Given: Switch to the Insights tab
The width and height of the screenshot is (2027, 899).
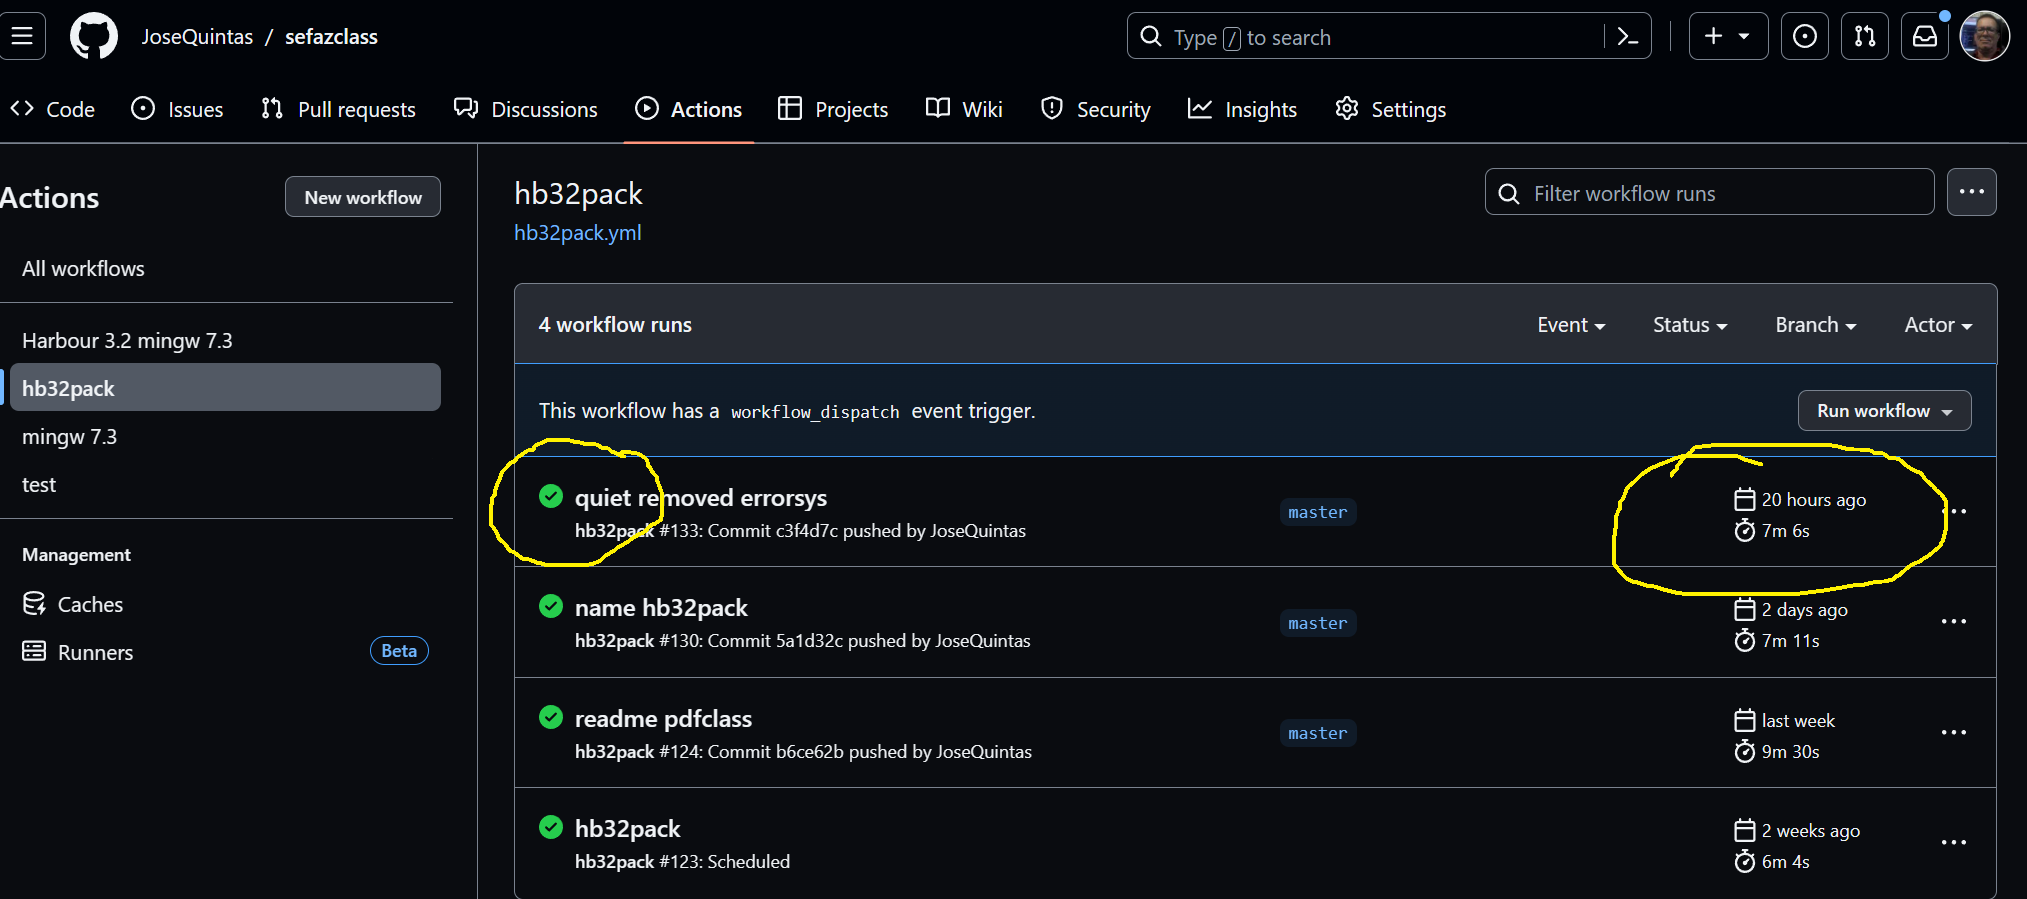Looking at the screenshot, I should tap(1242, 109).
